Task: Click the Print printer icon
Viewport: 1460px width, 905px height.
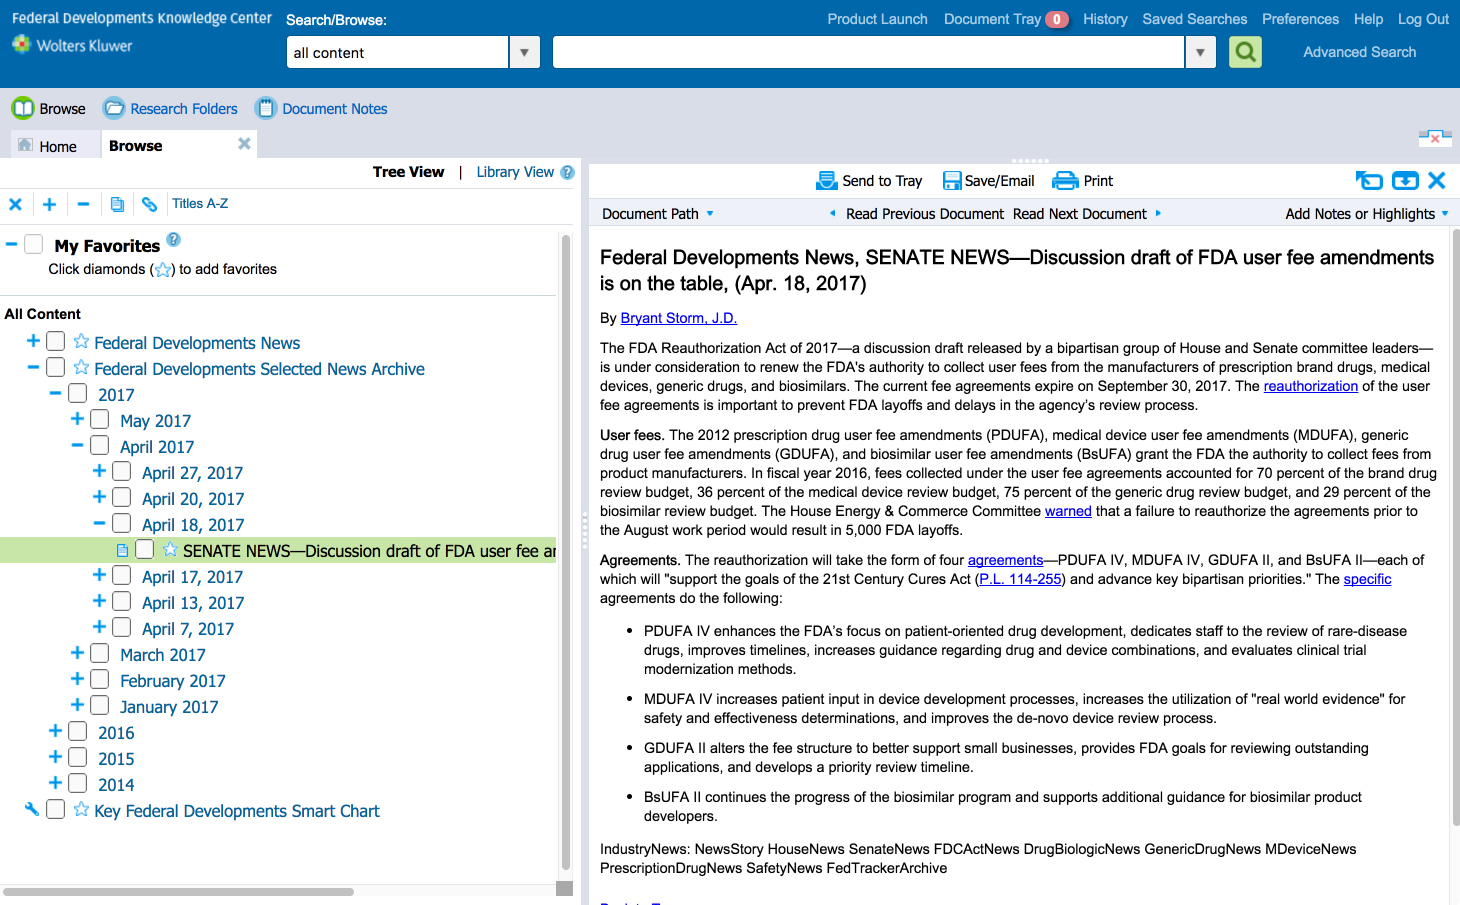Action: click(1066, 180)
